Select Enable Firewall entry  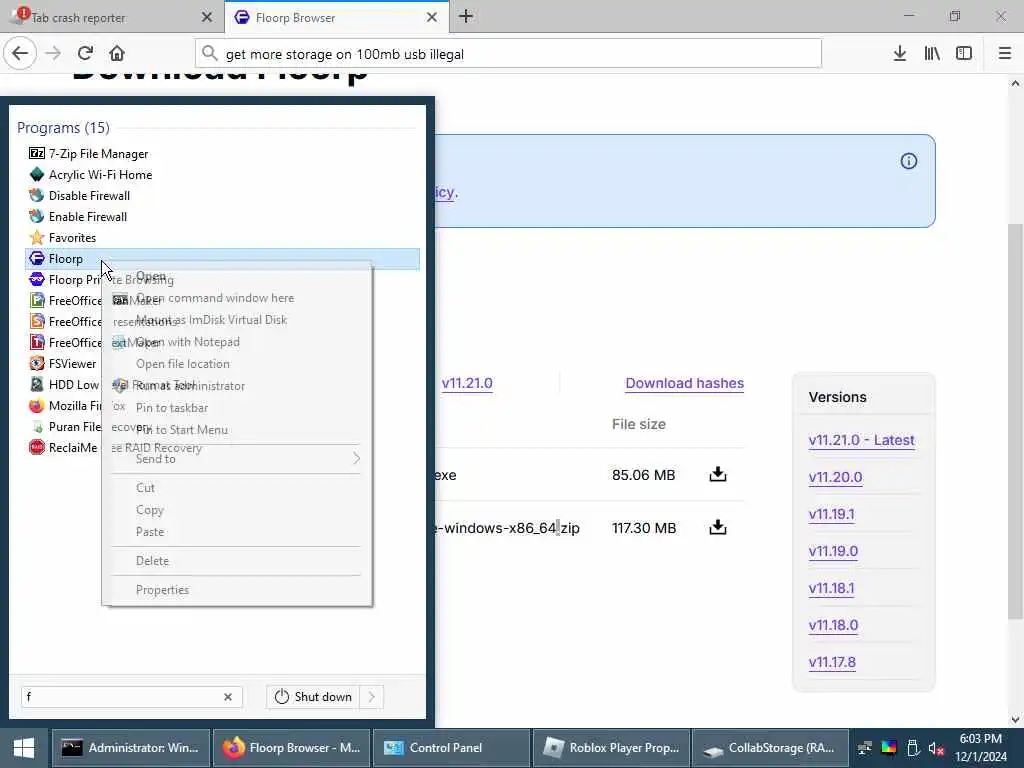click(222, 216)
